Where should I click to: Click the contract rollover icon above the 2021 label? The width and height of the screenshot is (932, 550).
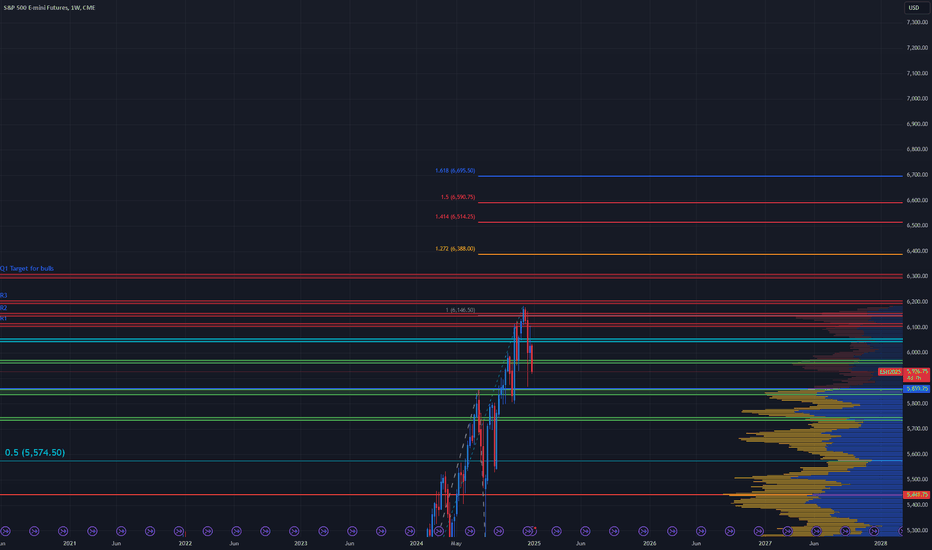[x=63, y=531]
